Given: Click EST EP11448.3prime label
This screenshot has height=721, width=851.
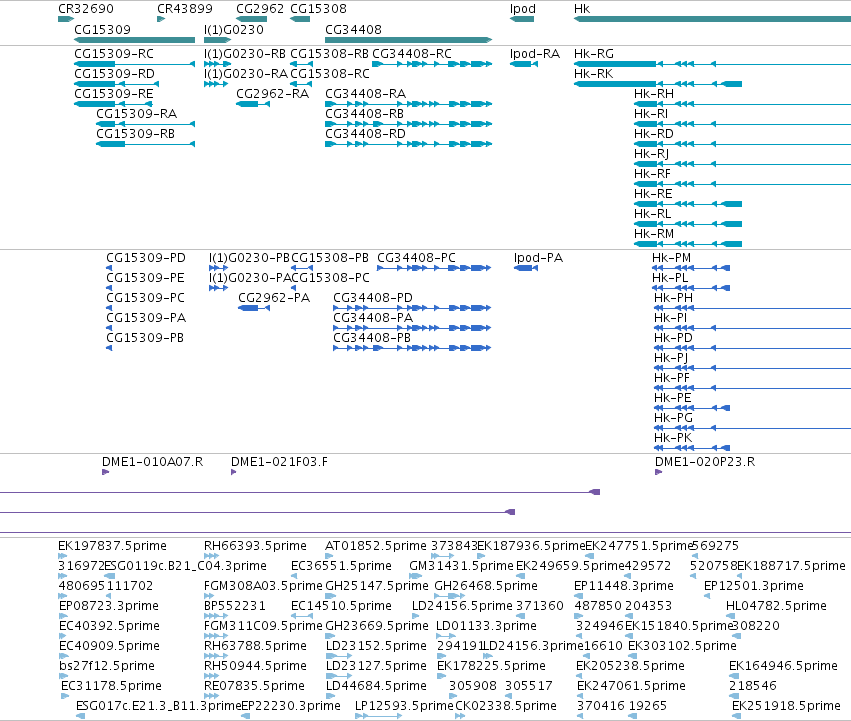Looking at the screenshot, I should click(x=624, y=586).
